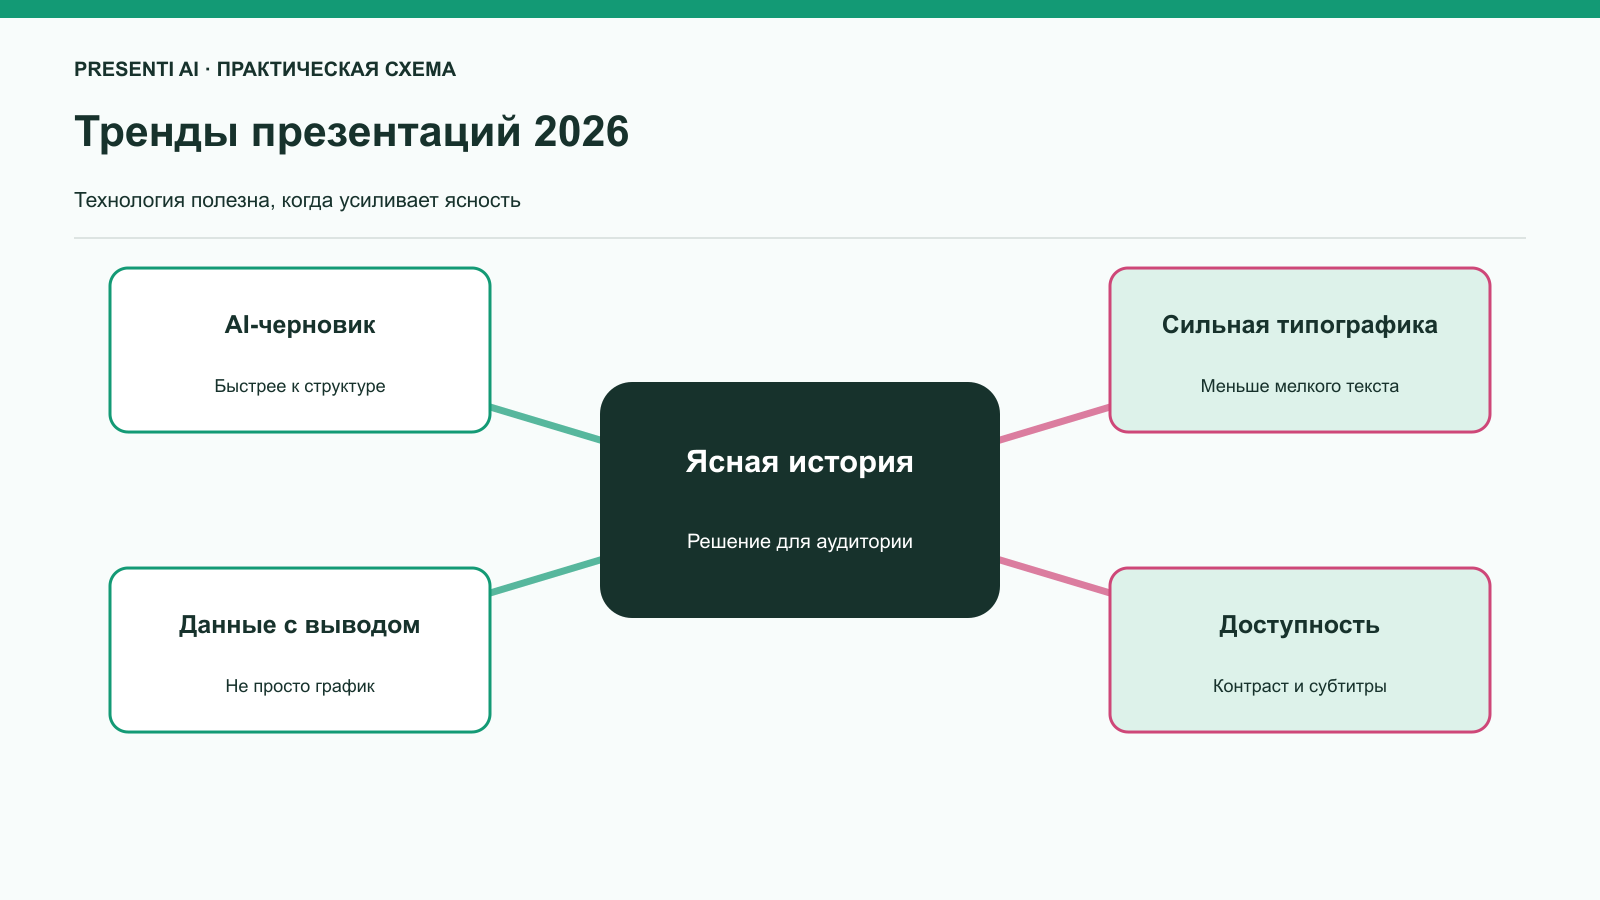The height and width of the screenshot is (900, 1600).
Task: Click the text "Быстрее к структуре"
Action: pyautogui.click(x=300, y=386)
